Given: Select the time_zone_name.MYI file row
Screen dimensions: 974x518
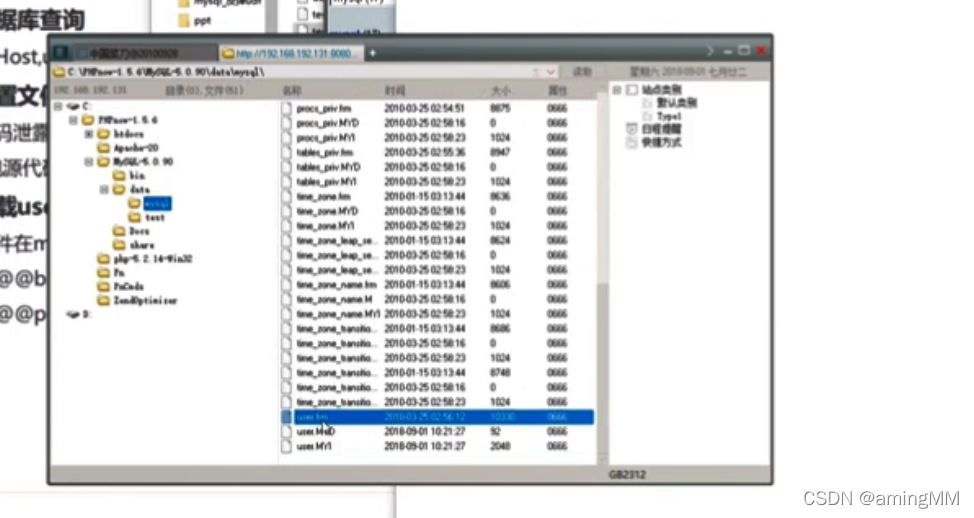Looking at the screenshot, I should coord(437,314).
